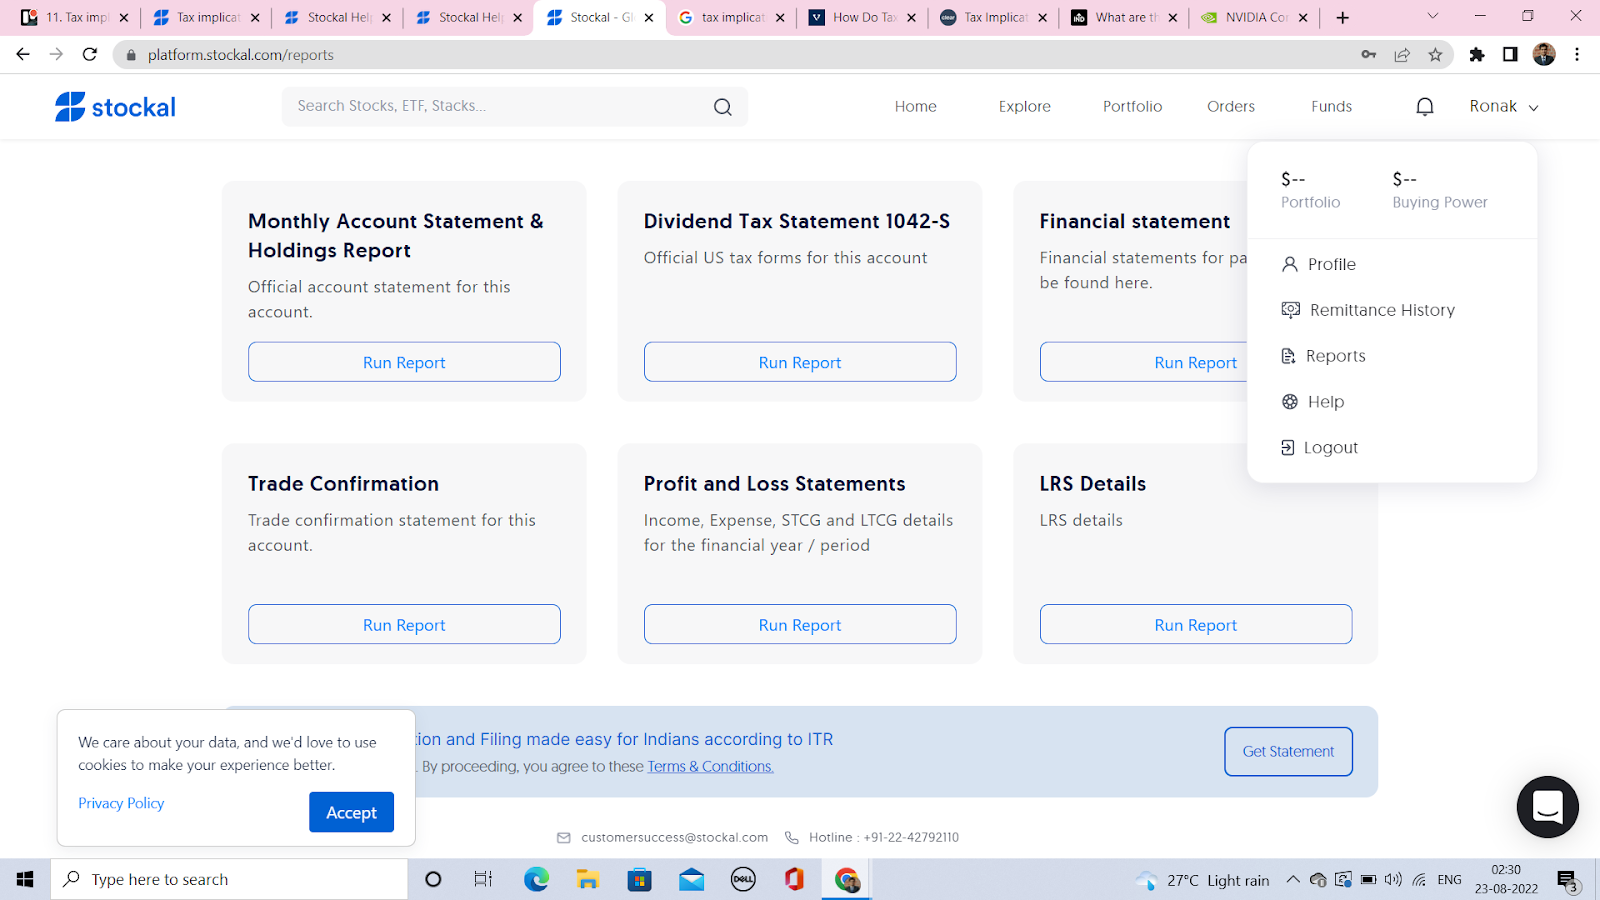
Task: Open the Windows Start menu
Action: (25, 879)
